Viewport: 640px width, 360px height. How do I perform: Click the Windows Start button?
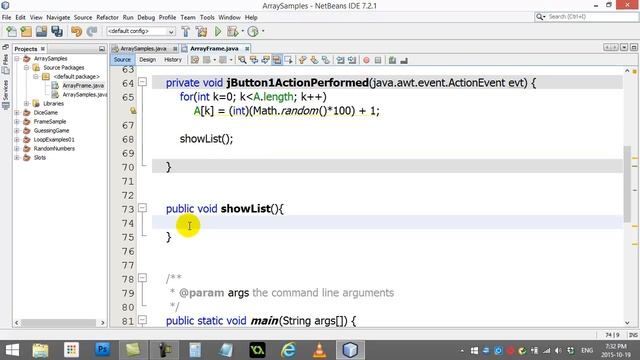pyautogui.click(x=12, y=350)
